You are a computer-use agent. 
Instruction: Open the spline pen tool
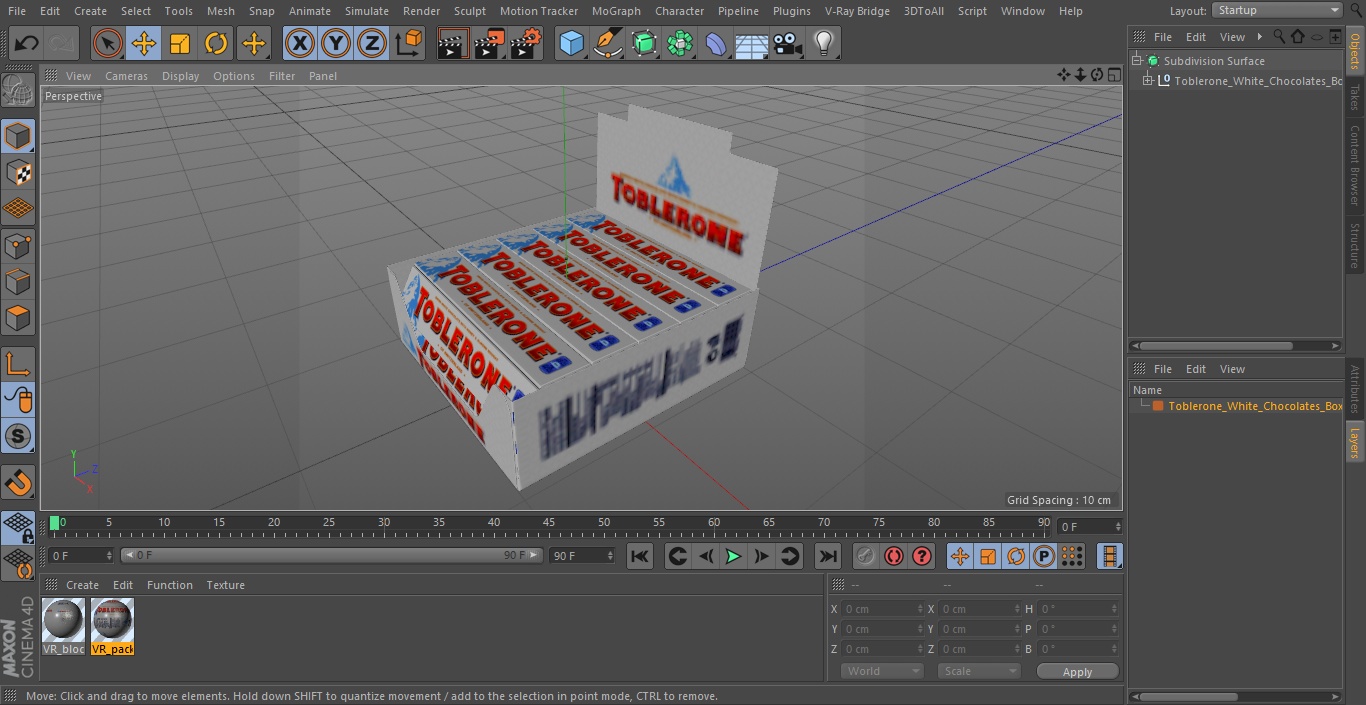click(x=607, y=43)
